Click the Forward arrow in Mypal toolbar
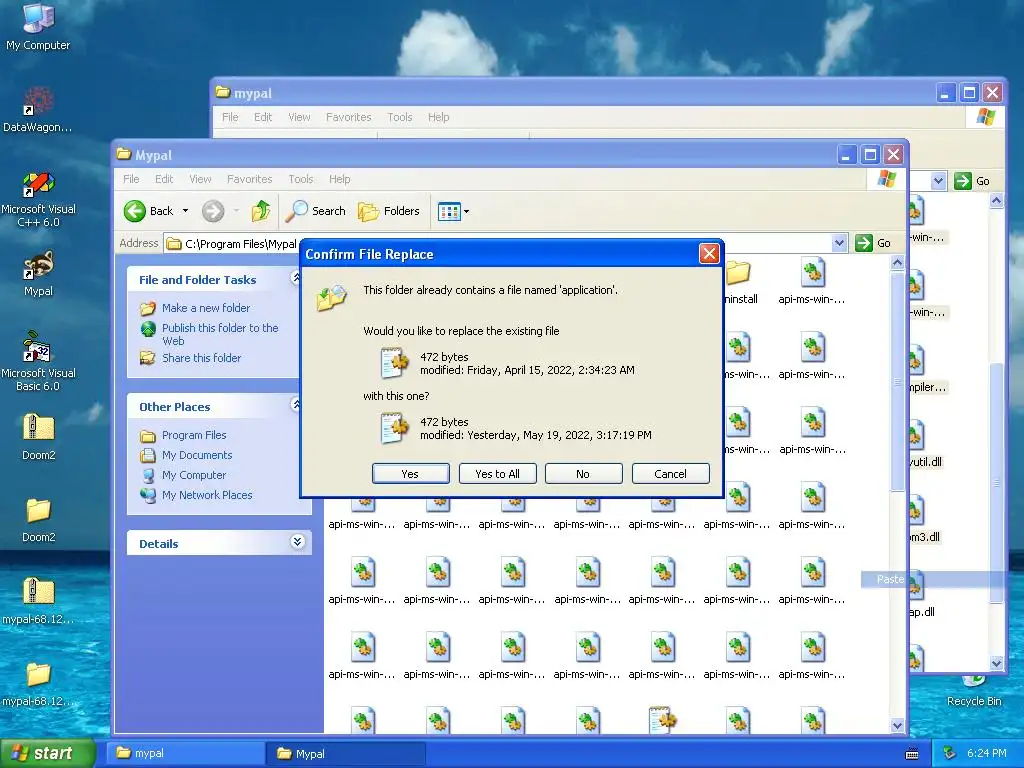Screen dimensions: 1024x768 tap(213, 211)
